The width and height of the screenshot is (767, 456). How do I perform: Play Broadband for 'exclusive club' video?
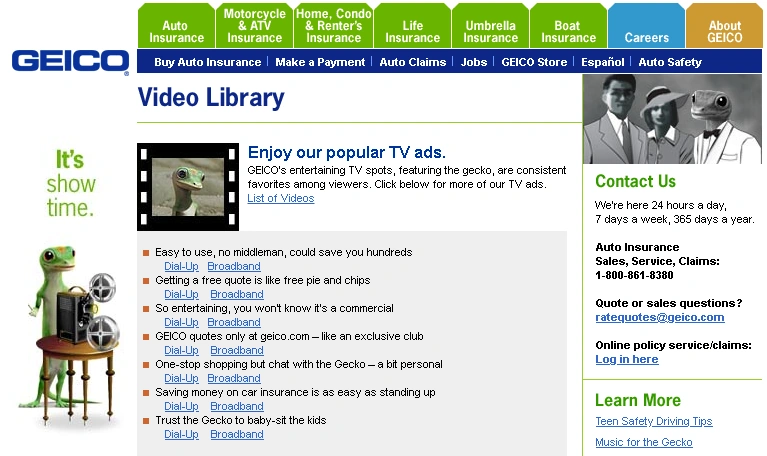point(237,350)
